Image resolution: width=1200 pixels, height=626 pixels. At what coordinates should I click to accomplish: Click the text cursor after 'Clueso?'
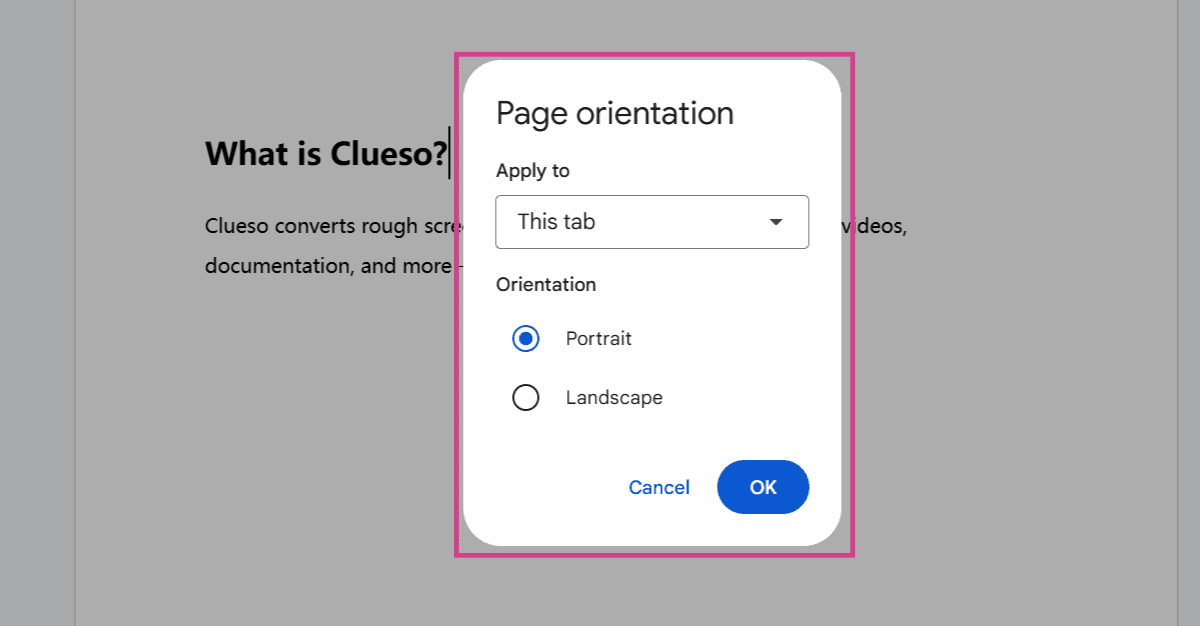(450, 153)
